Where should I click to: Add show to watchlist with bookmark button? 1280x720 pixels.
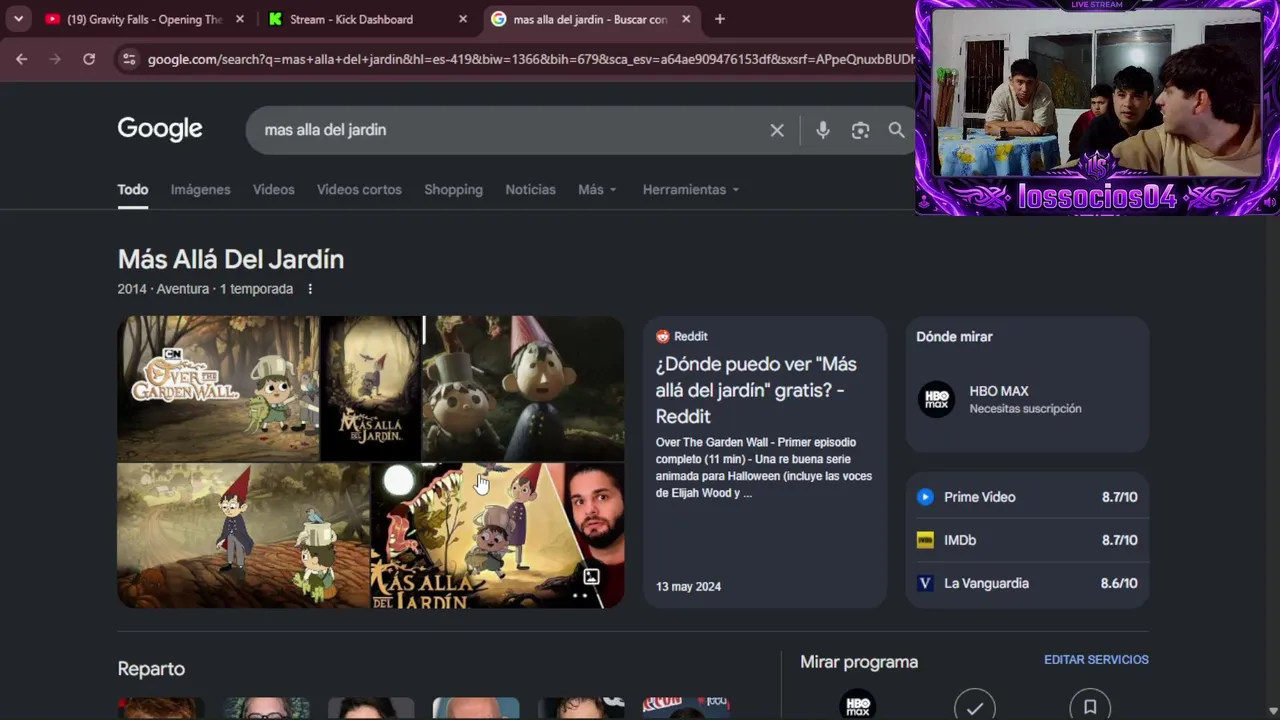(x=1090, y=707)
